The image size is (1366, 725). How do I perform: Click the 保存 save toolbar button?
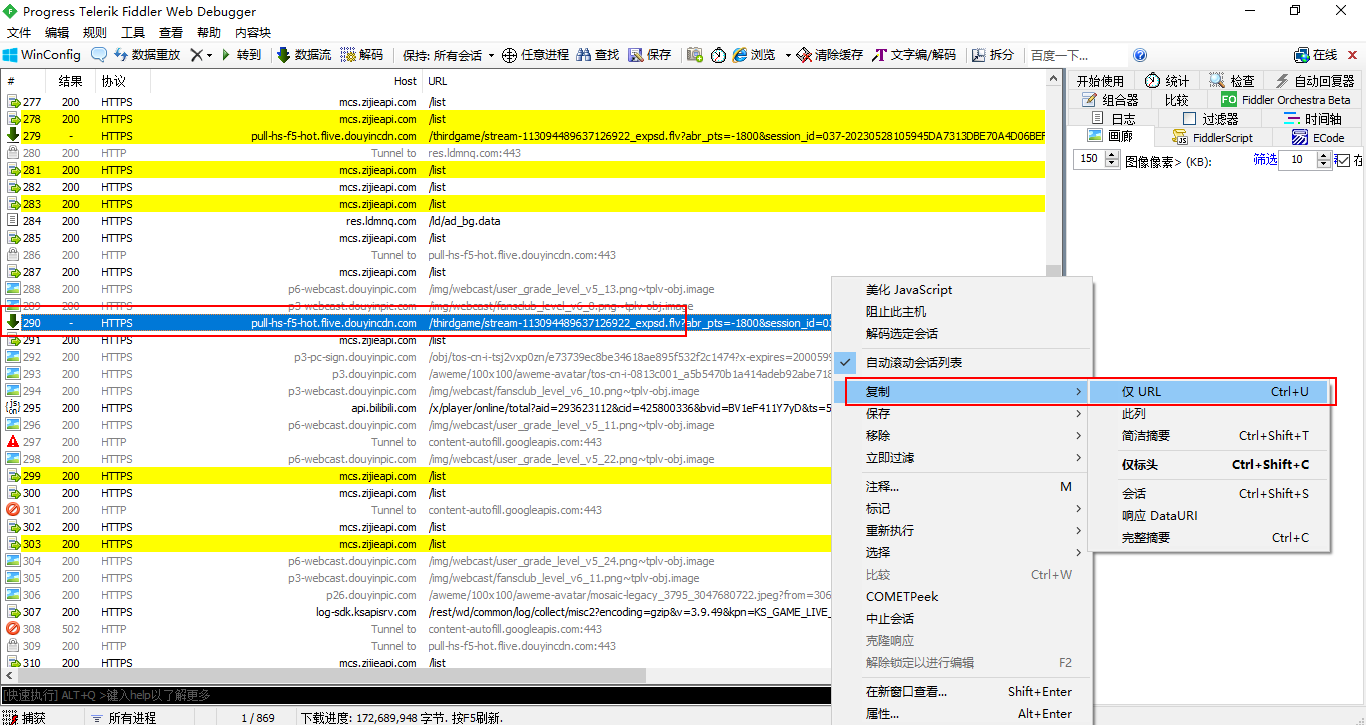point(650,55)
